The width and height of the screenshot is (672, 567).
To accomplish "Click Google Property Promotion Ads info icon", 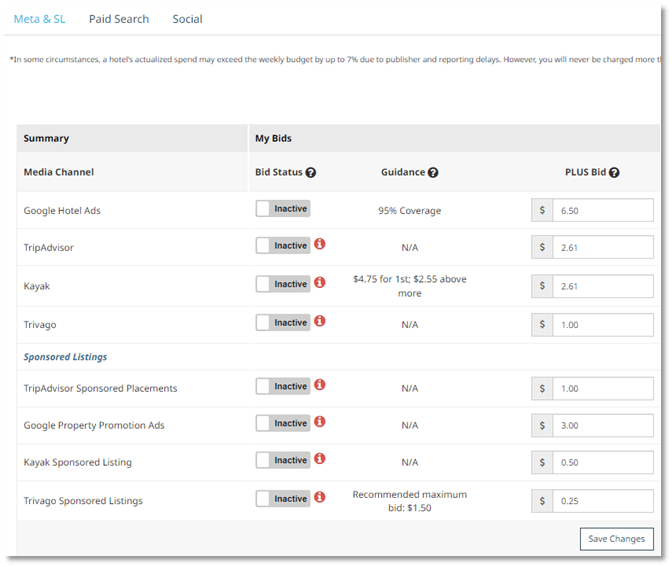I will 320,421.
